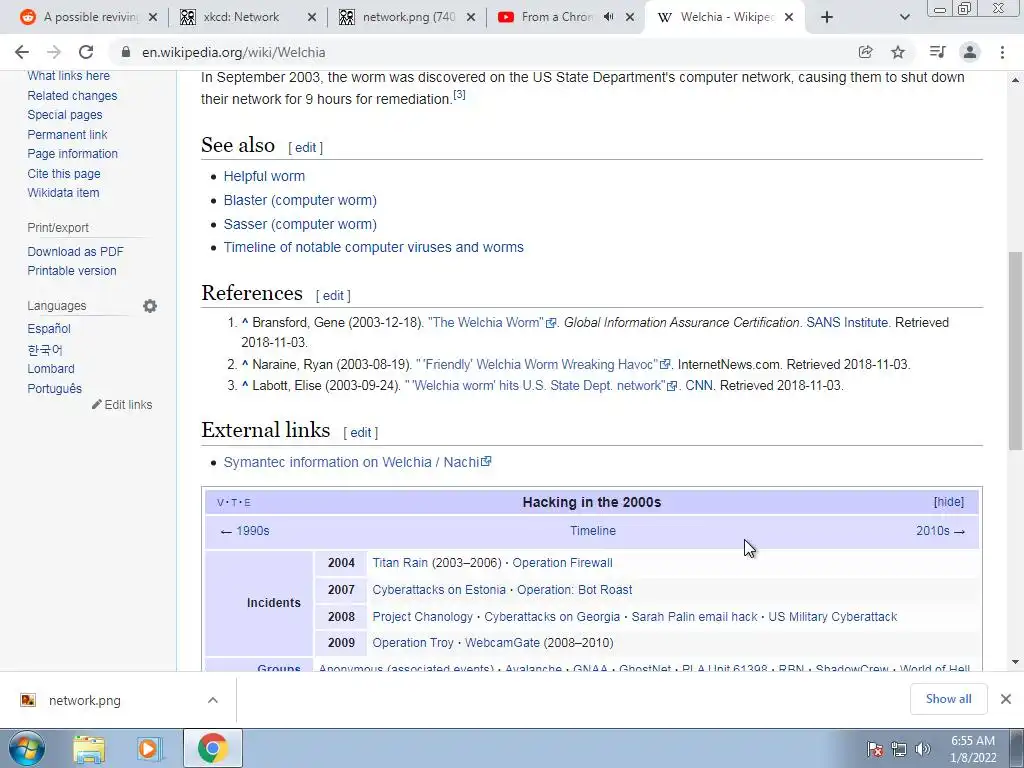The width and height of the screenshot is (1024, 768).
Task: Open 'Timeline of notable computer viruses and worms'
Action: (374, 248)
